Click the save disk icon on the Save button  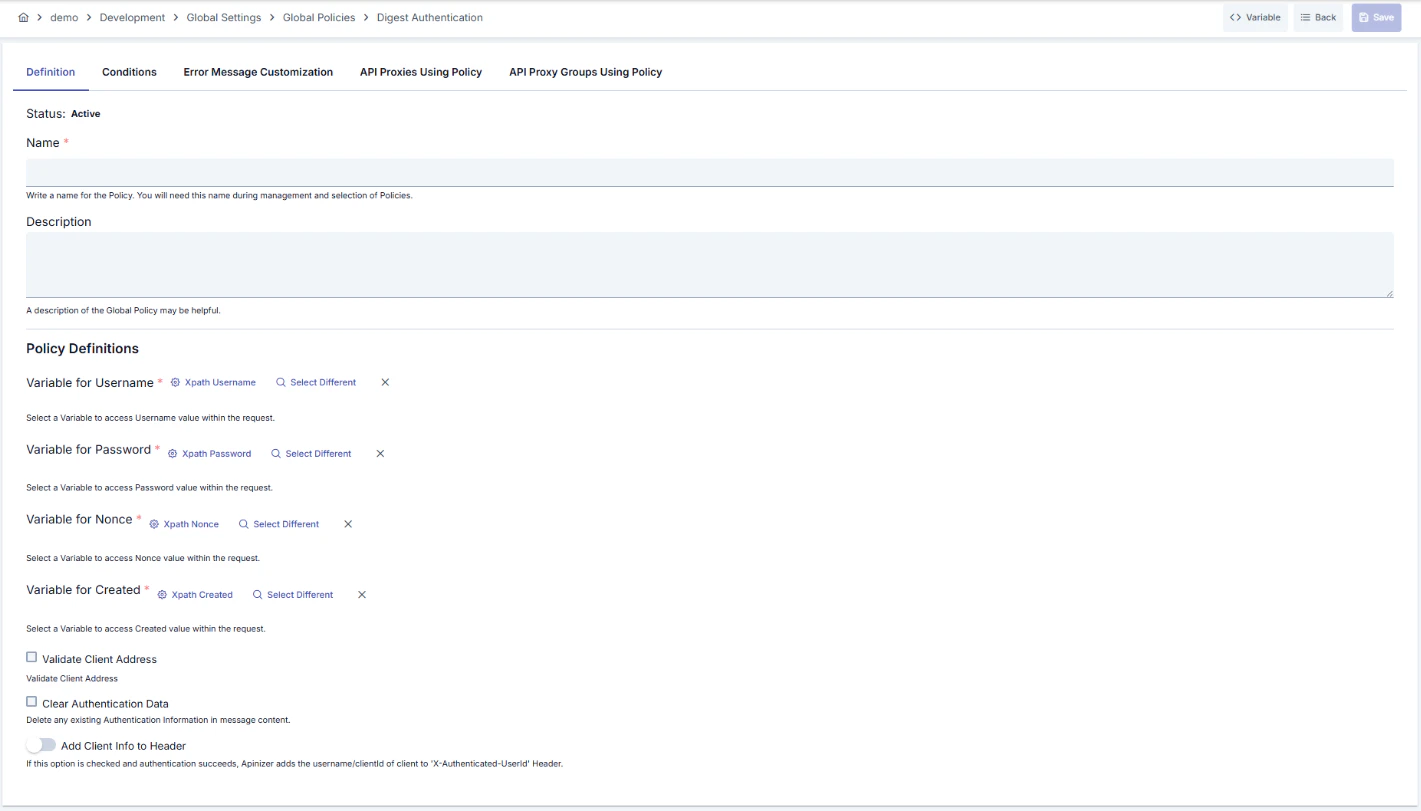click(1365, 17)
